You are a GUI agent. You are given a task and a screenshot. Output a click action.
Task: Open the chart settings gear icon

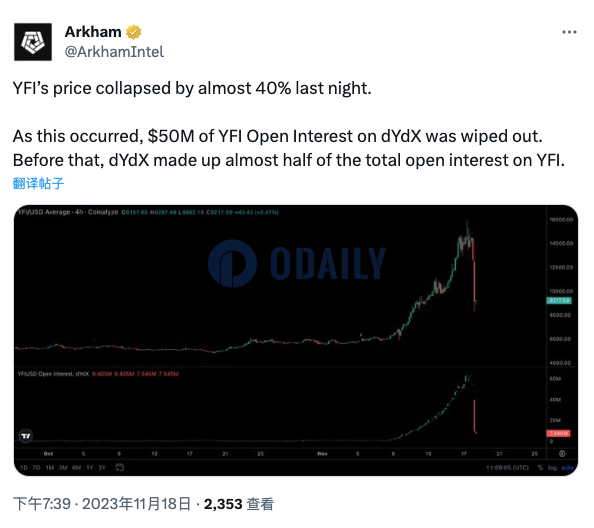[x=562, y=454]
